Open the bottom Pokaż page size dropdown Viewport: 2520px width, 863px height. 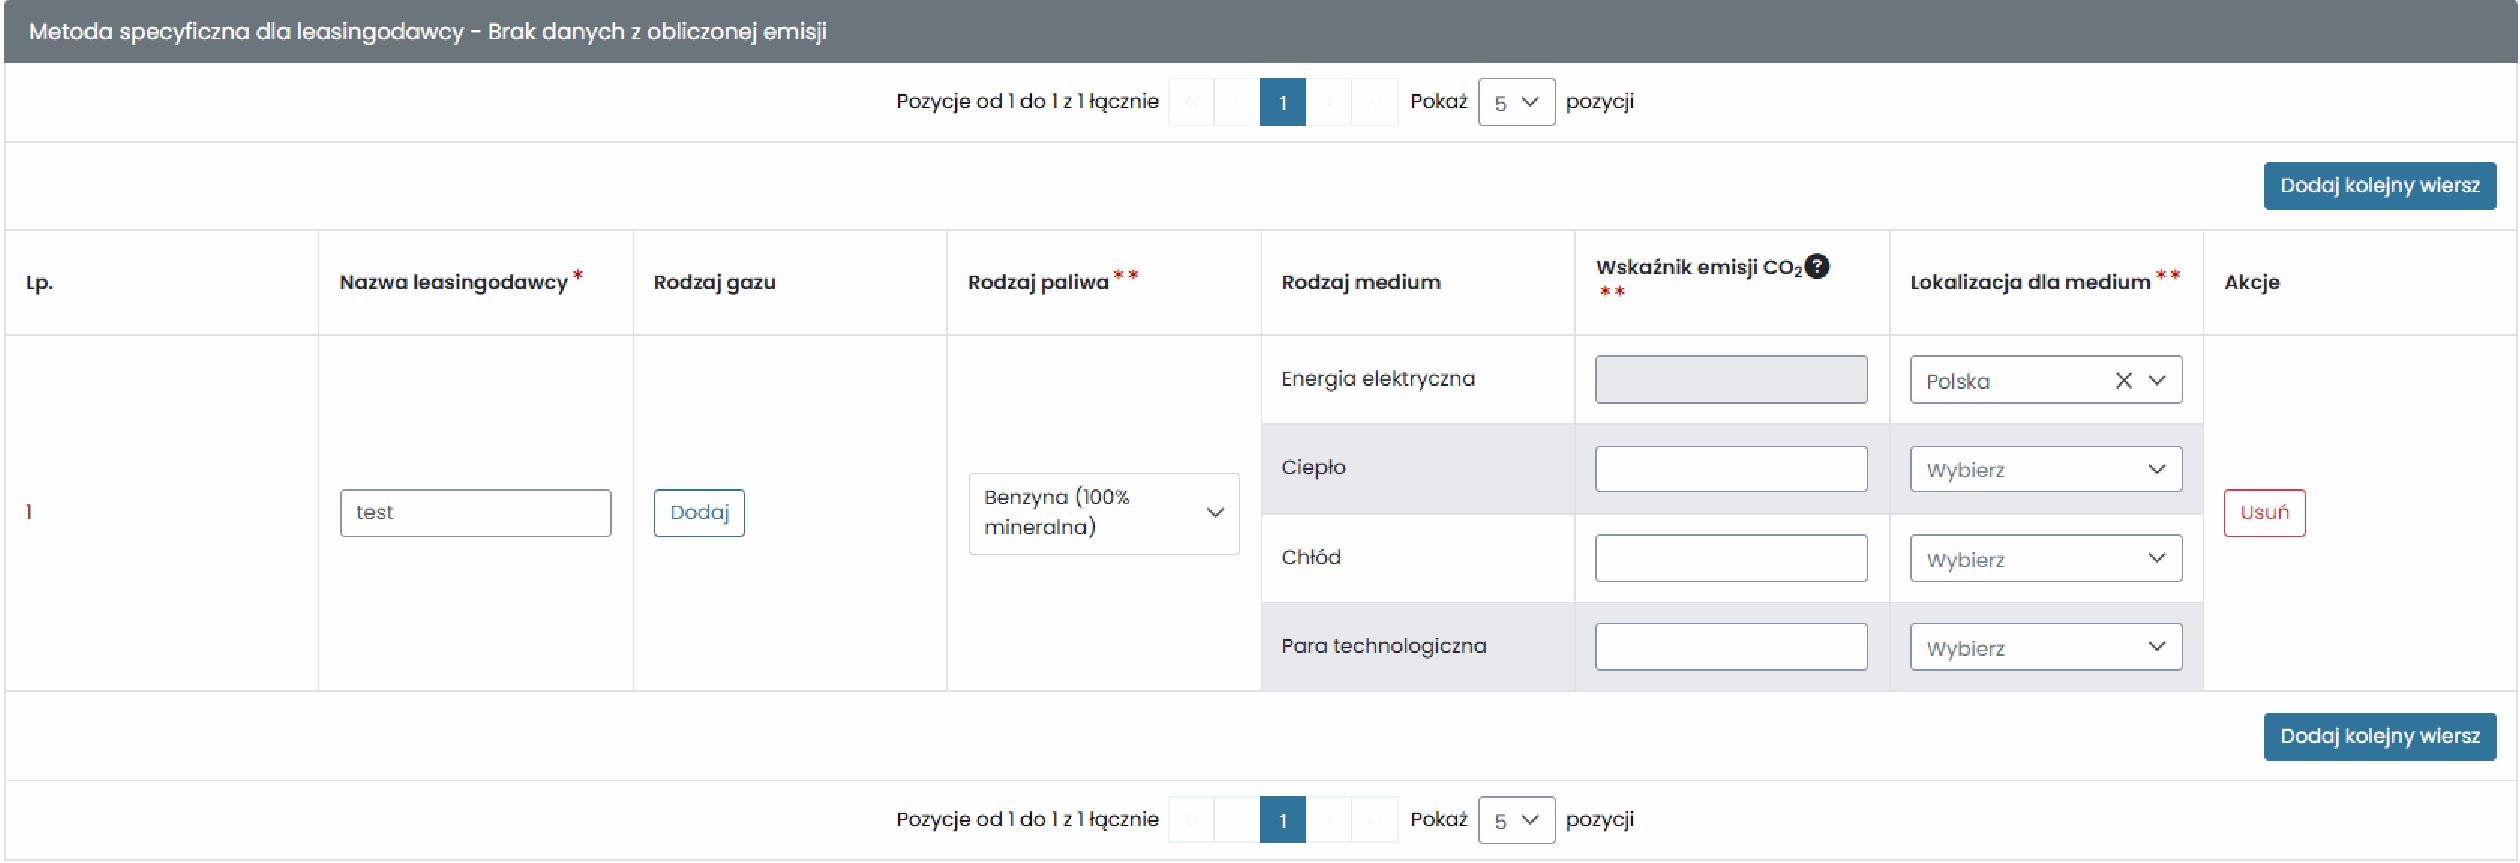click(1516, 820)
